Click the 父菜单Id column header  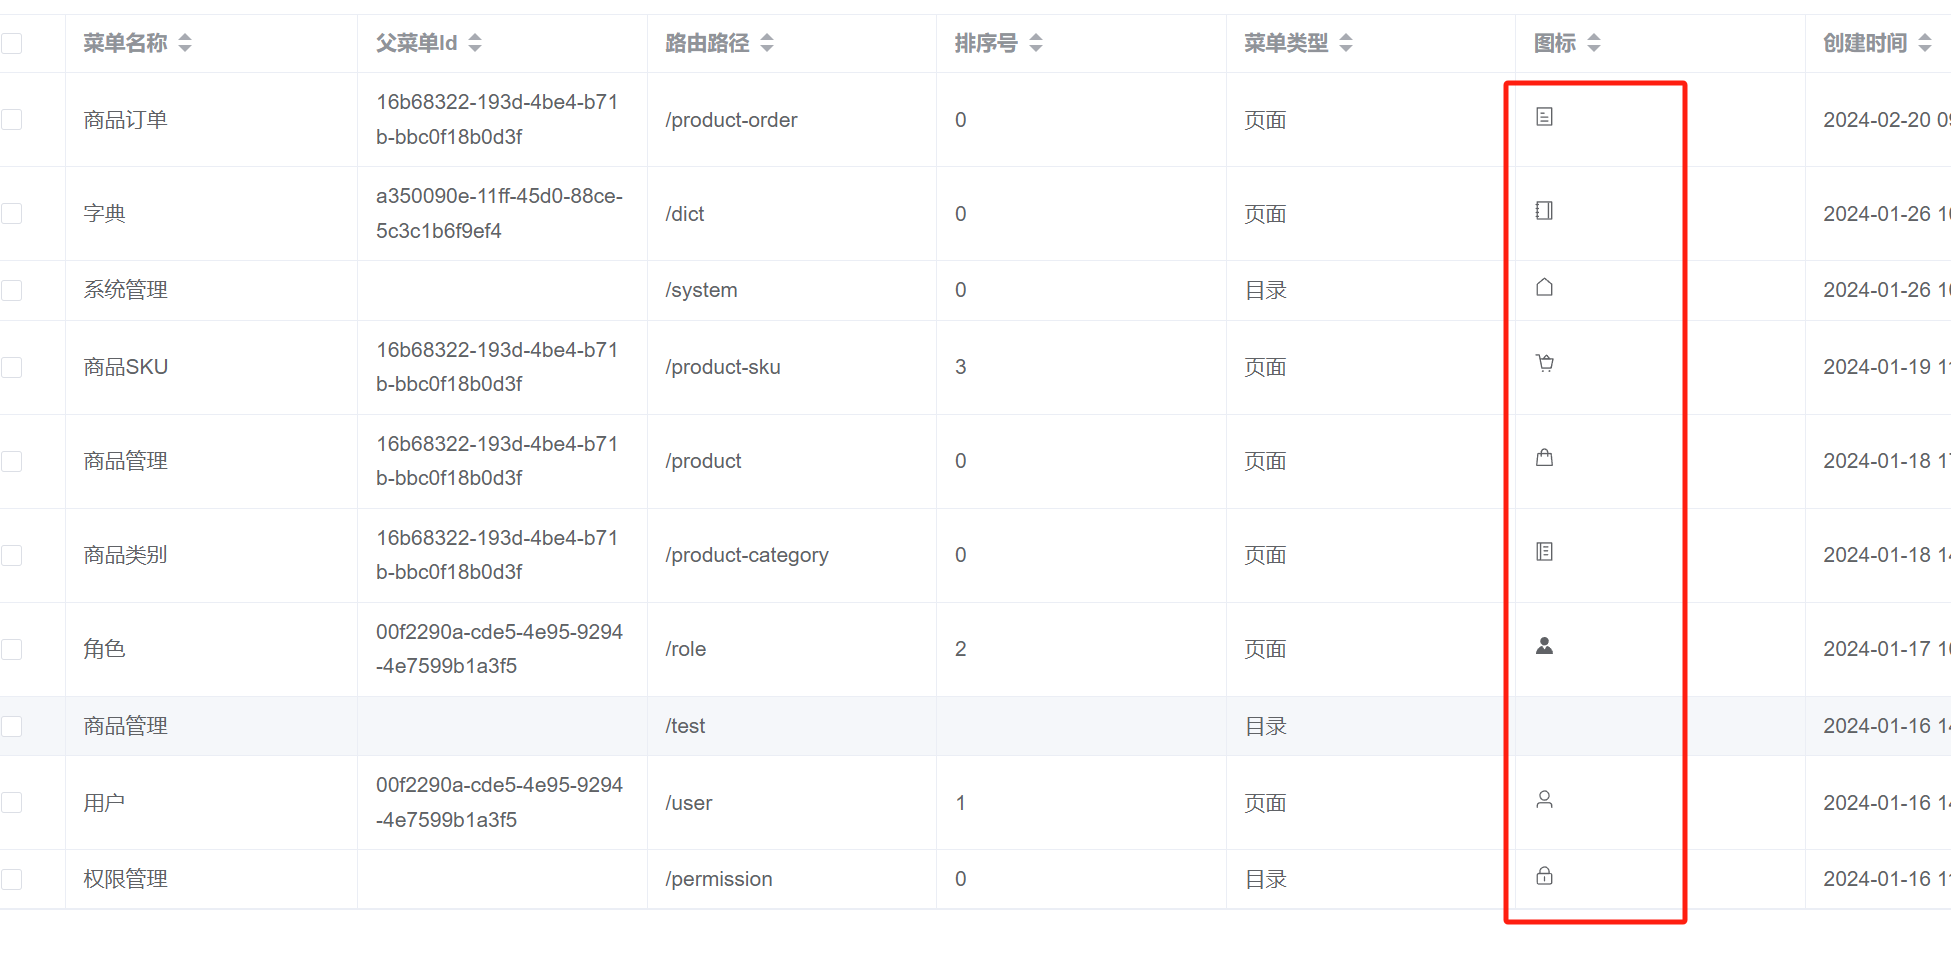click(416, 43)
